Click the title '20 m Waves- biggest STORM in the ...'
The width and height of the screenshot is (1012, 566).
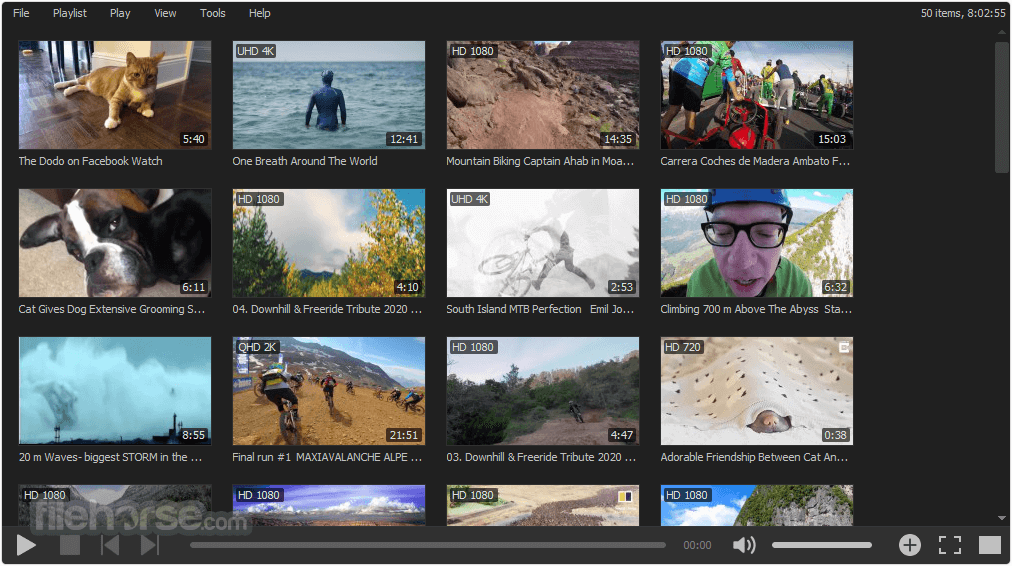pos(110,457)
